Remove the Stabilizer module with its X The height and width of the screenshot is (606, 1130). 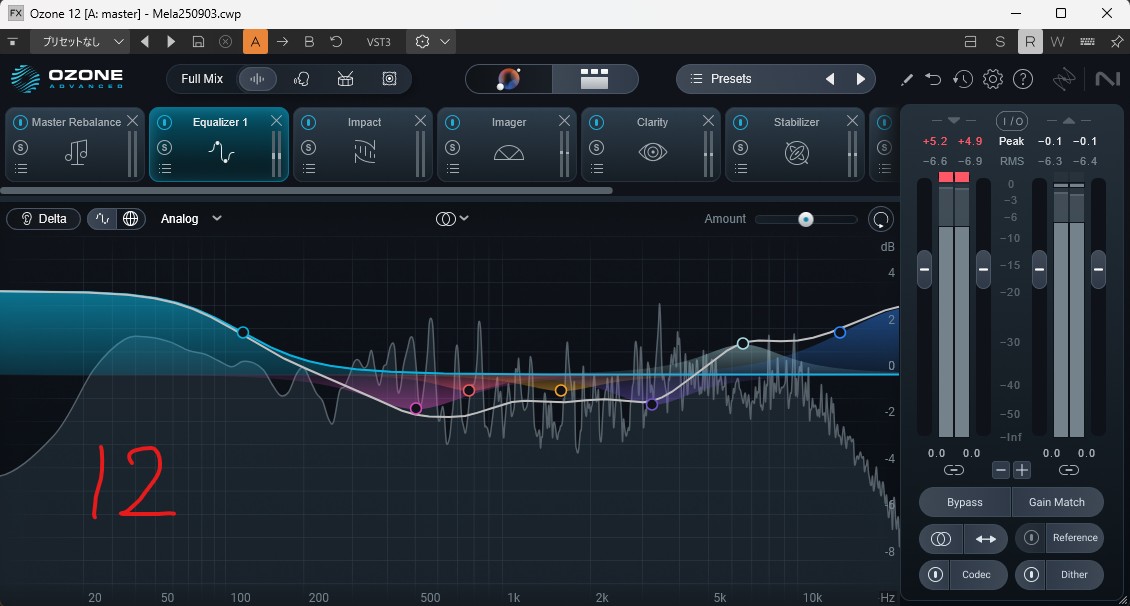(852, 121)
